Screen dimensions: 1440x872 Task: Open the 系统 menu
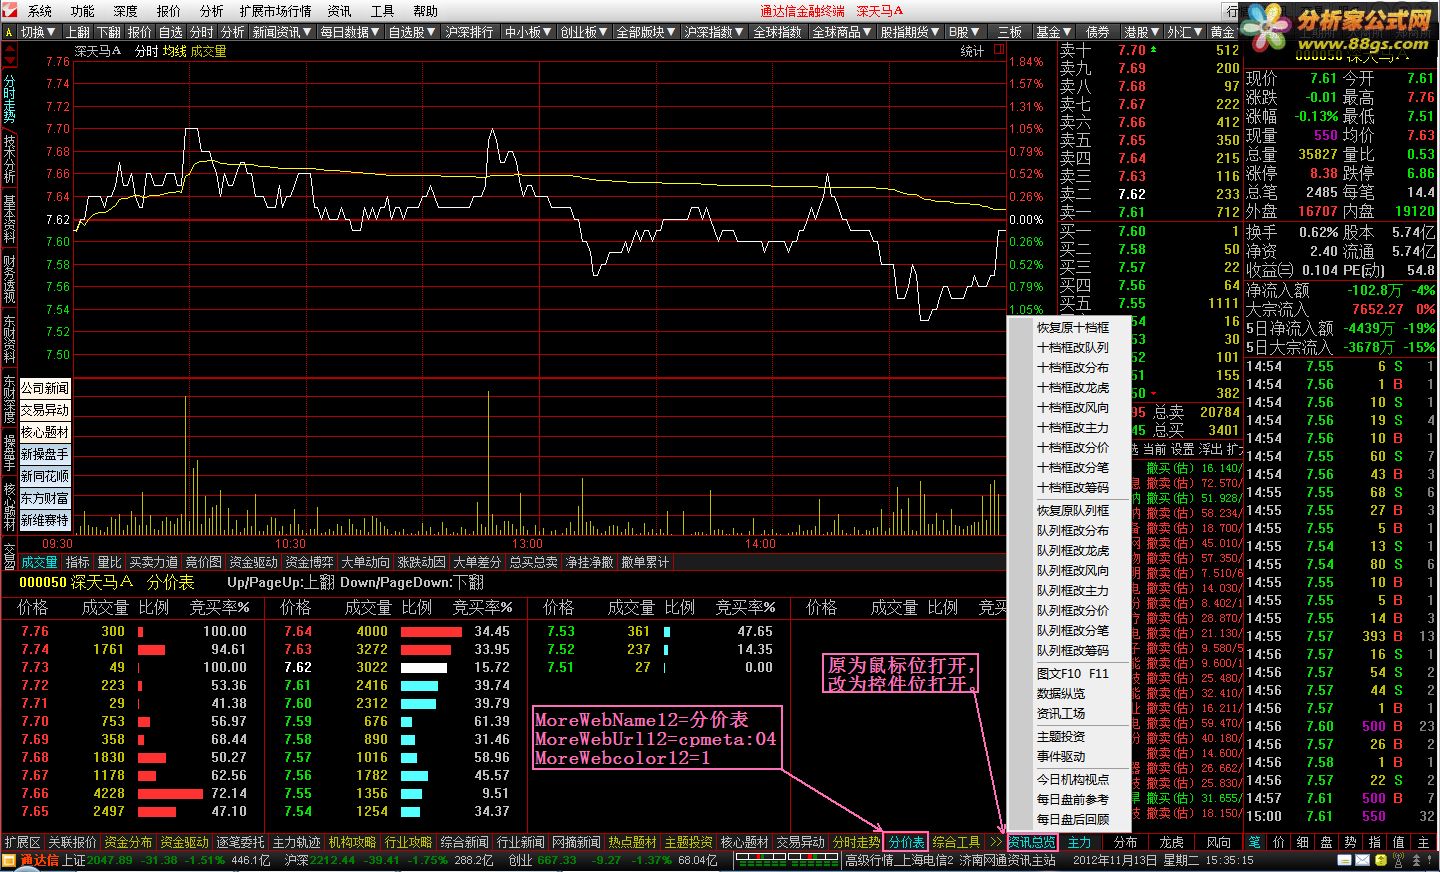tap(40, 11)
